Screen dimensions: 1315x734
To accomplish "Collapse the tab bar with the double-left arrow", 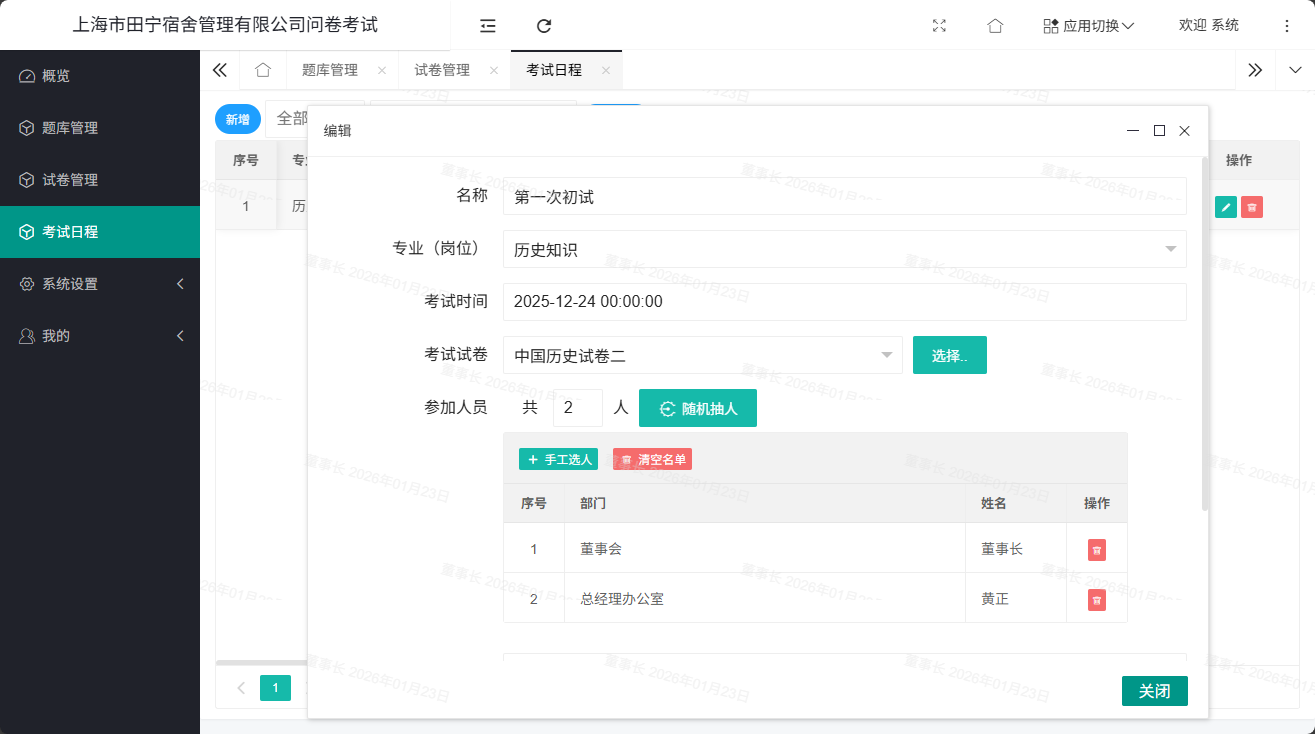I will click(x=219, y=70).
